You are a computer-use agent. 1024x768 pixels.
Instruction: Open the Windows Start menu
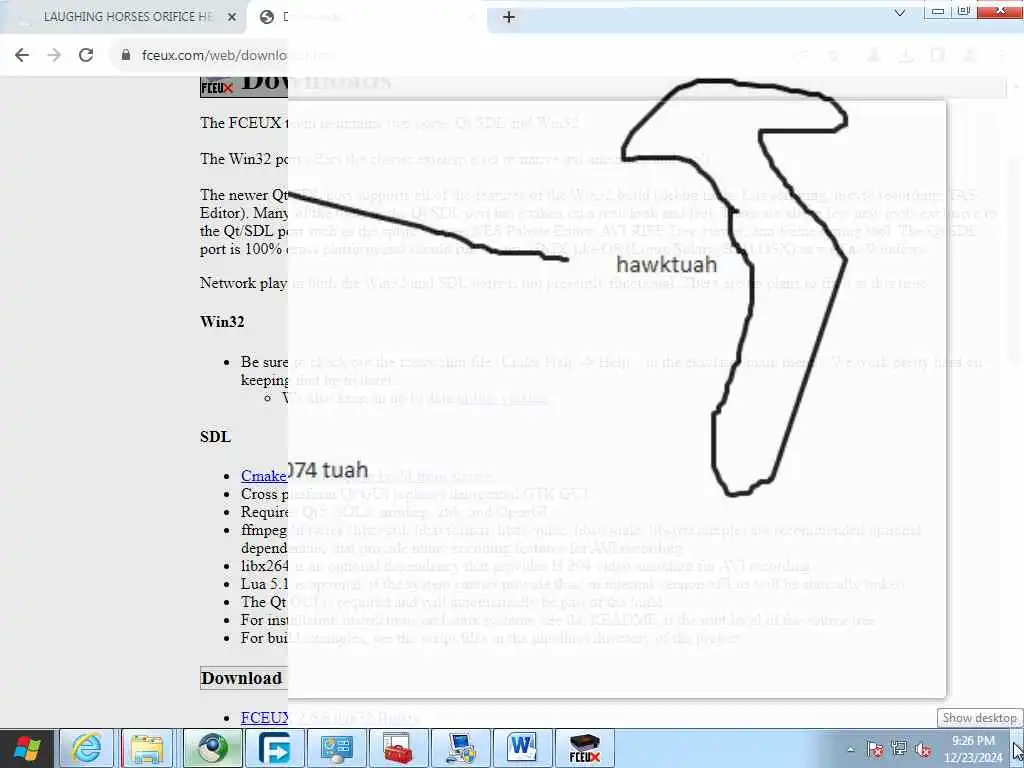click(27, 748)
